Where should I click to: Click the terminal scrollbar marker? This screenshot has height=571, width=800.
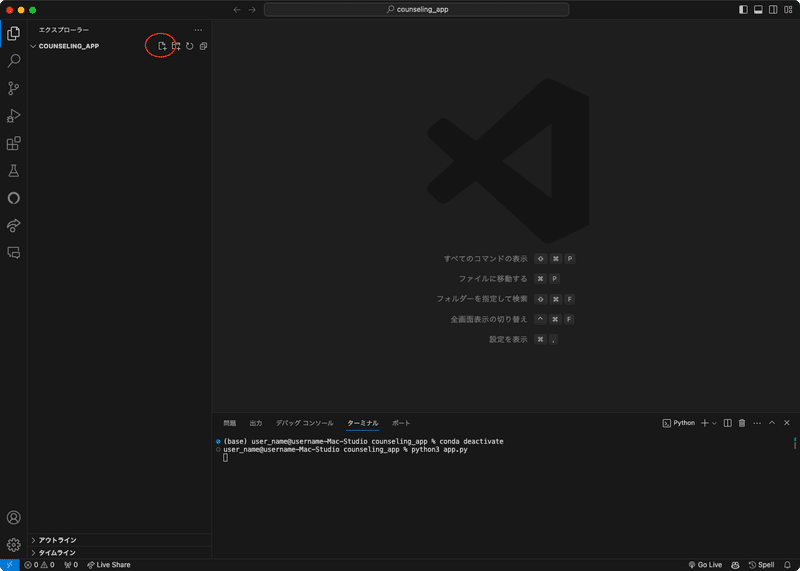point(794,443)
